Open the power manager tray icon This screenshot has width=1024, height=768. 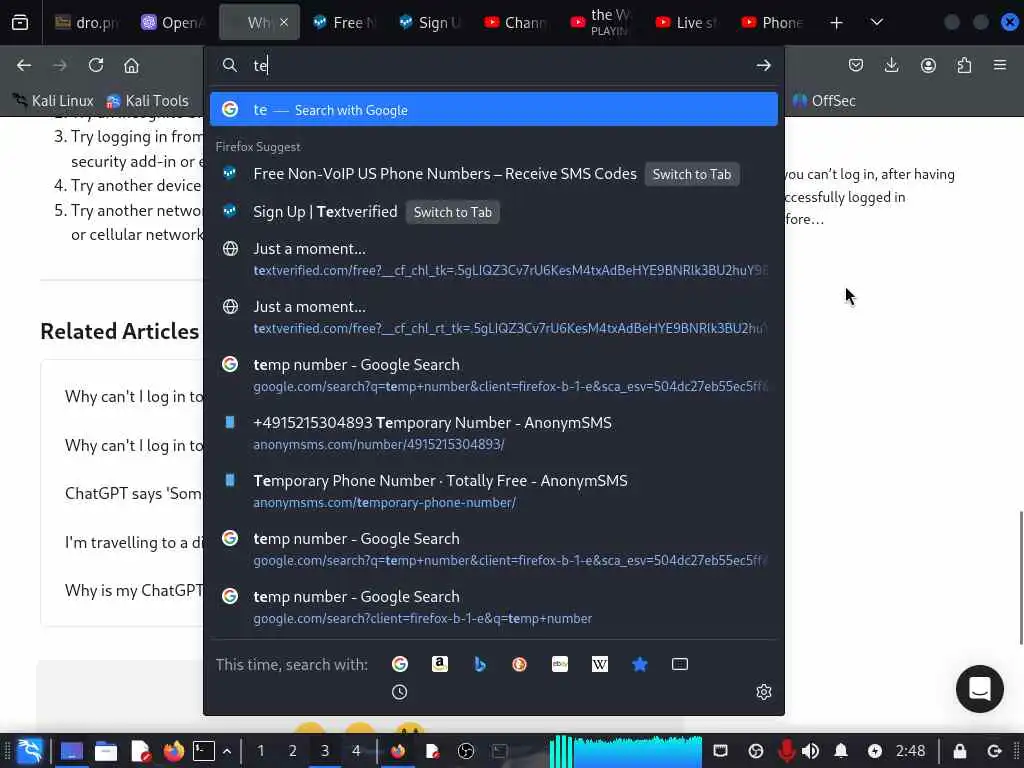tap(875, 751)
